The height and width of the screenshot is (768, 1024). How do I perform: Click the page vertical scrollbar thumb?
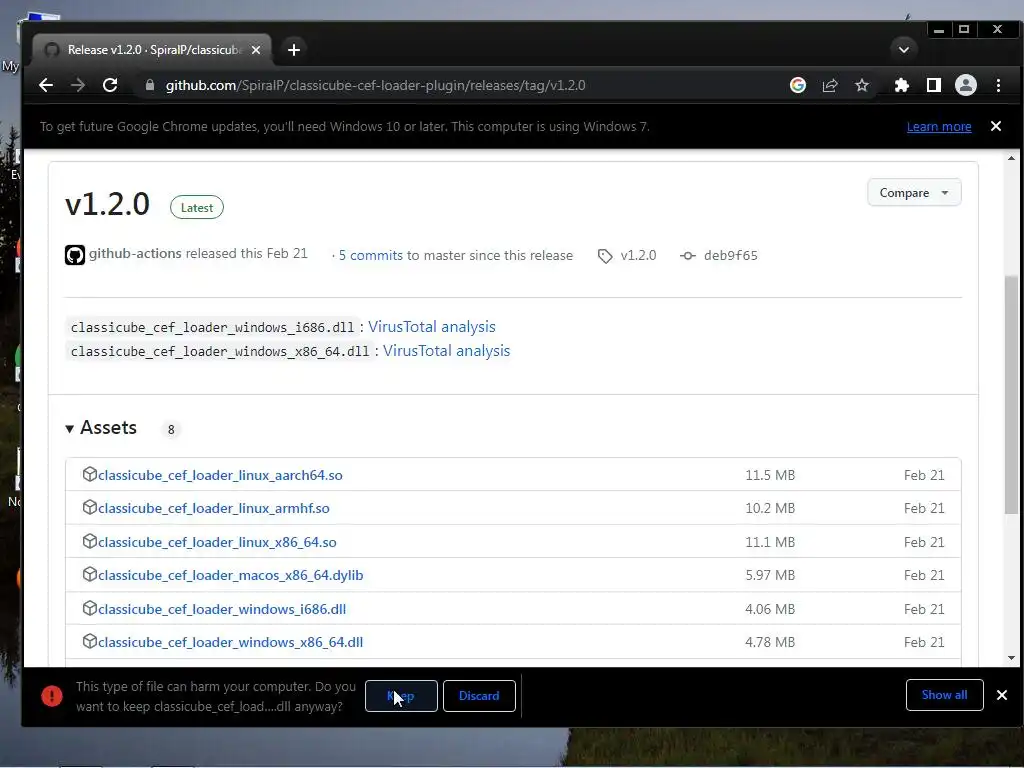1011,394
